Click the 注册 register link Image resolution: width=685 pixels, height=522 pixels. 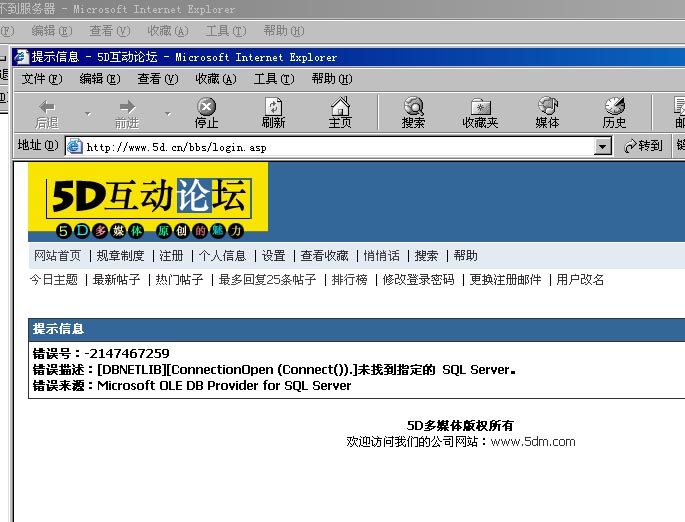(171, 256)
